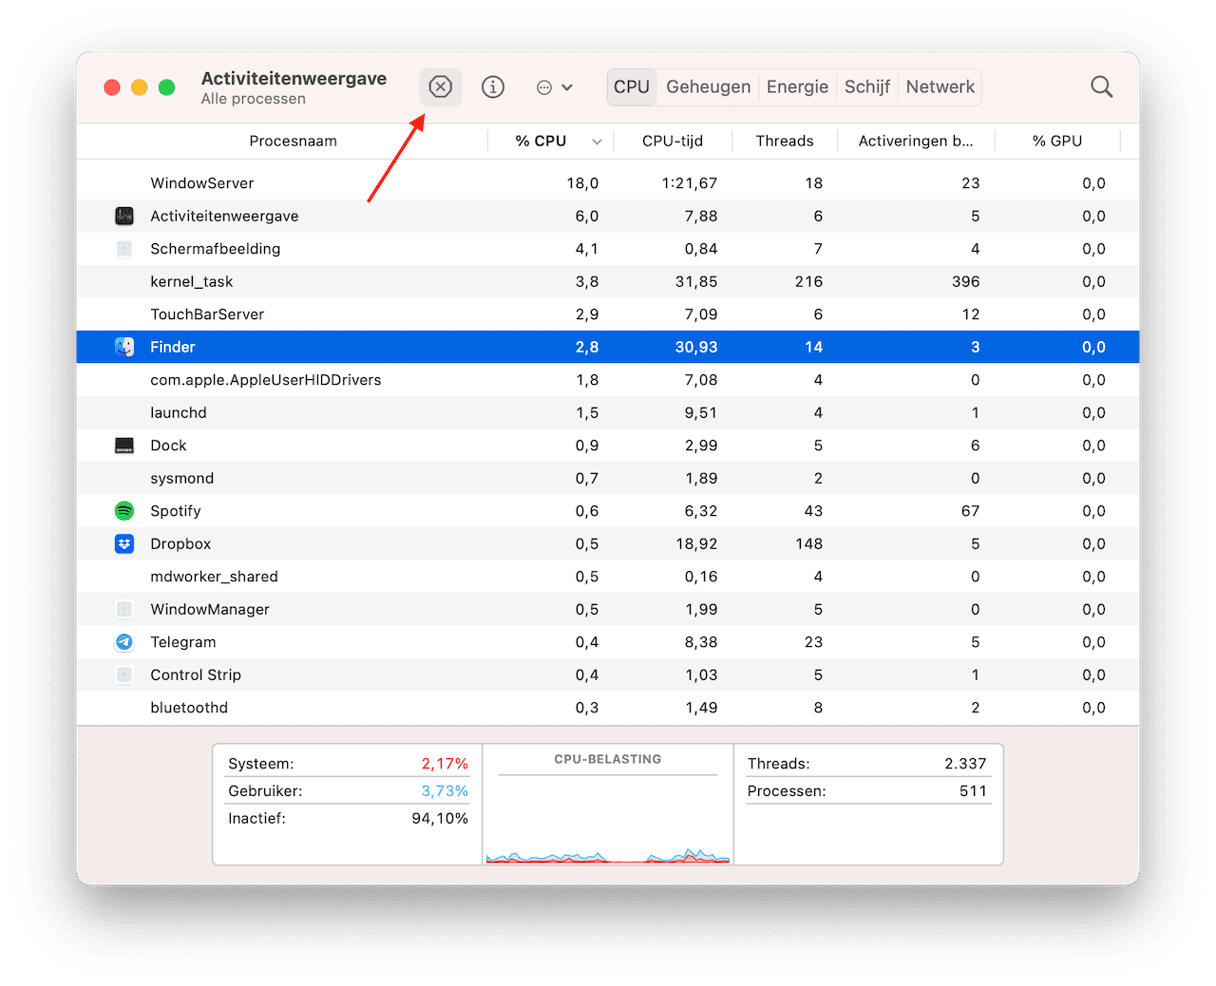Click the Dock process icon
1216x986 pixels.
click(x=124, y=446)
